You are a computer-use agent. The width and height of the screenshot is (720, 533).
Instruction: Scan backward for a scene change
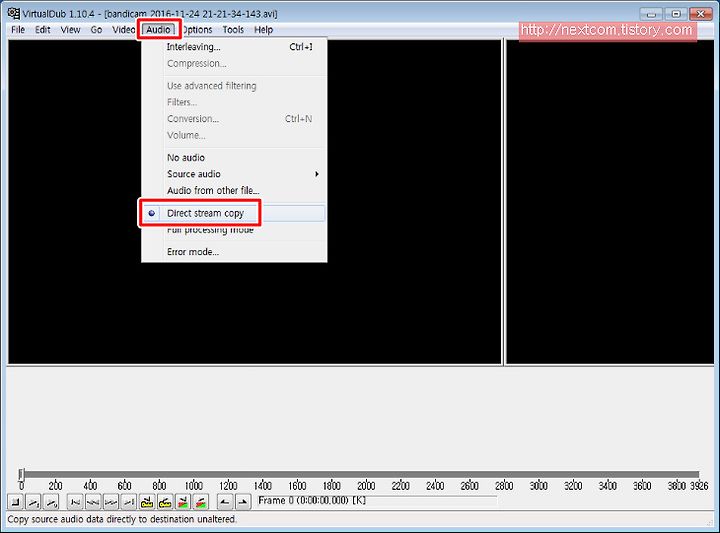click(x=183, y=502)
